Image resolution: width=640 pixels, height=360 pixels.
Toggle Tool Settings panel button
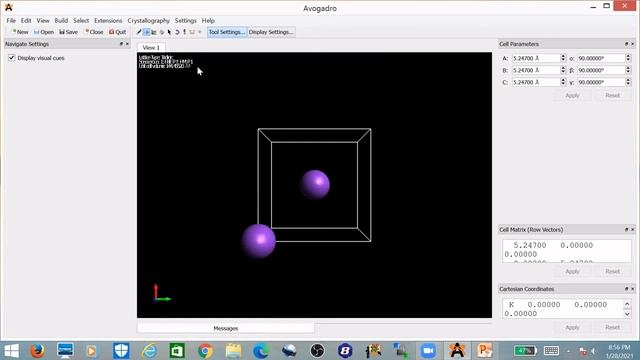pos(227,32)
